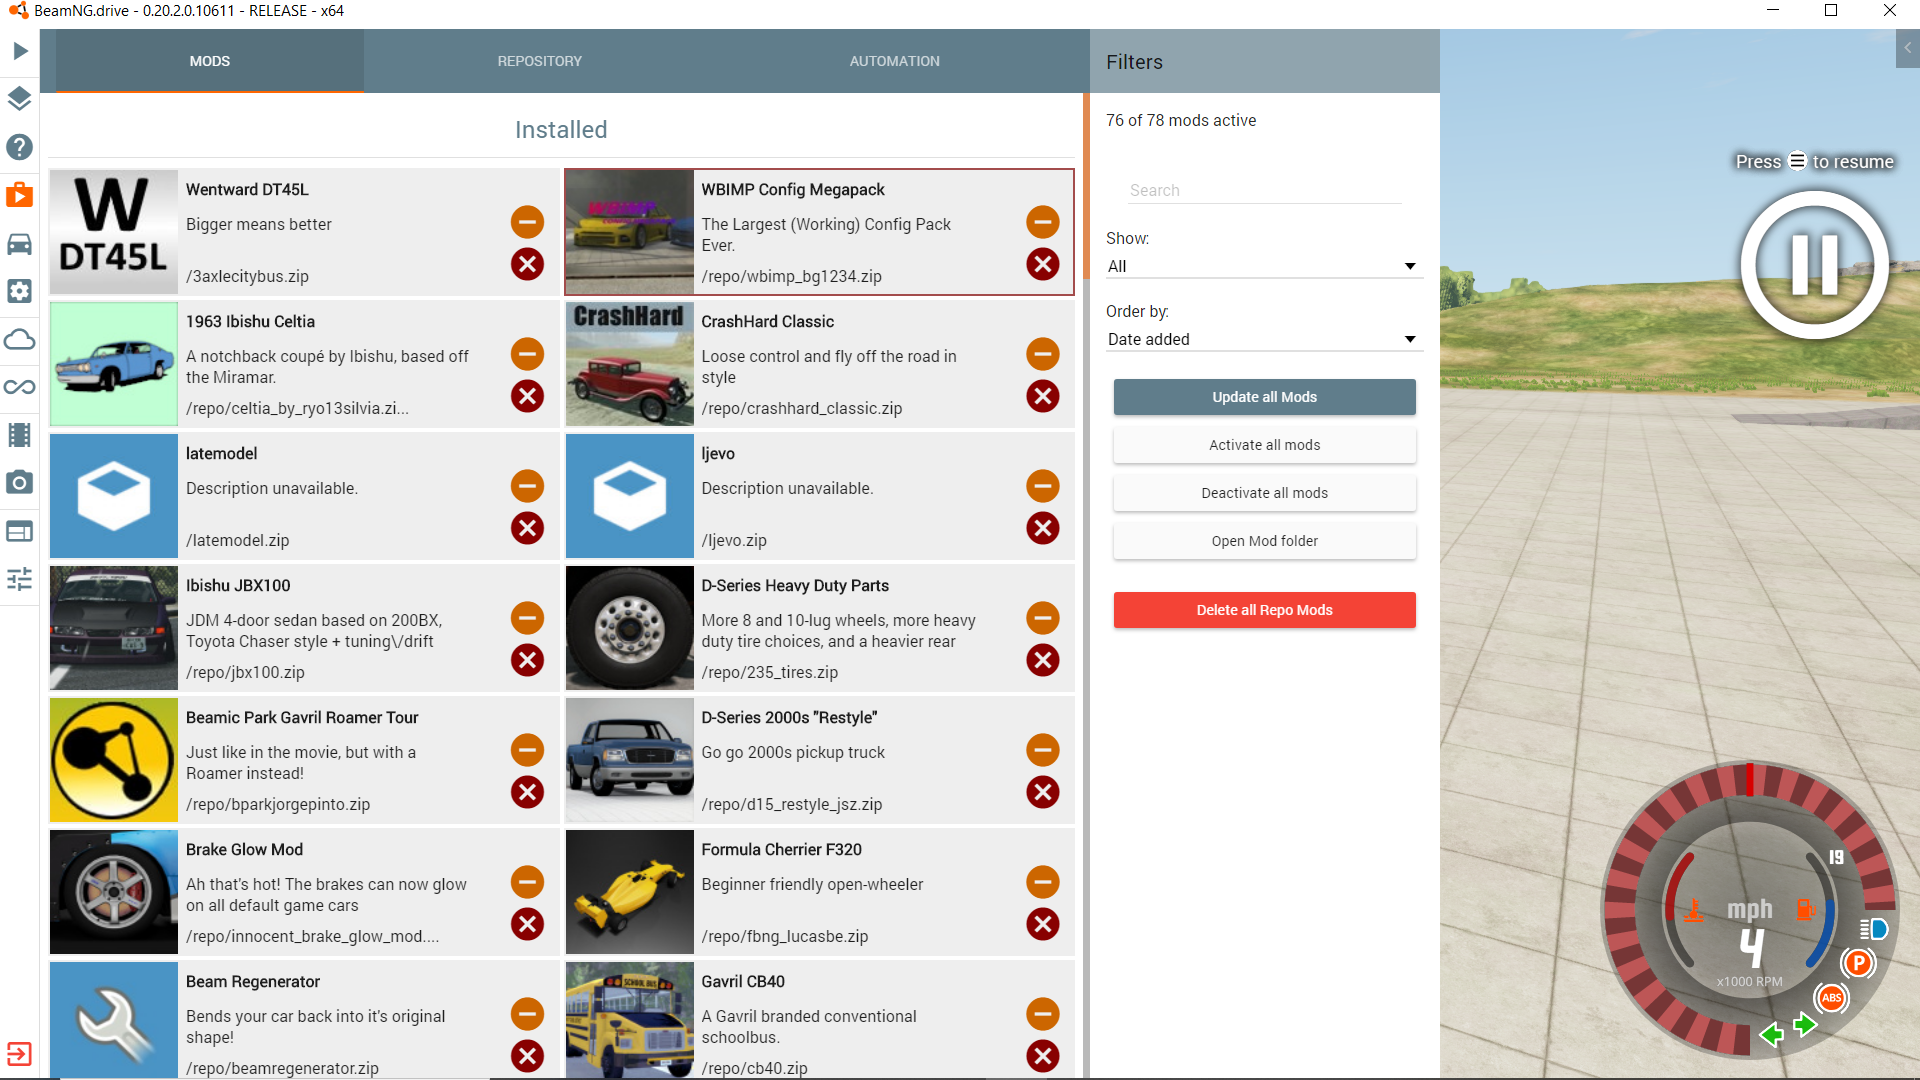Screen dimensions: 1920x1080
Task: Click the exit icon at the sidebar bottom
Action: click(x=20, y=1054)
